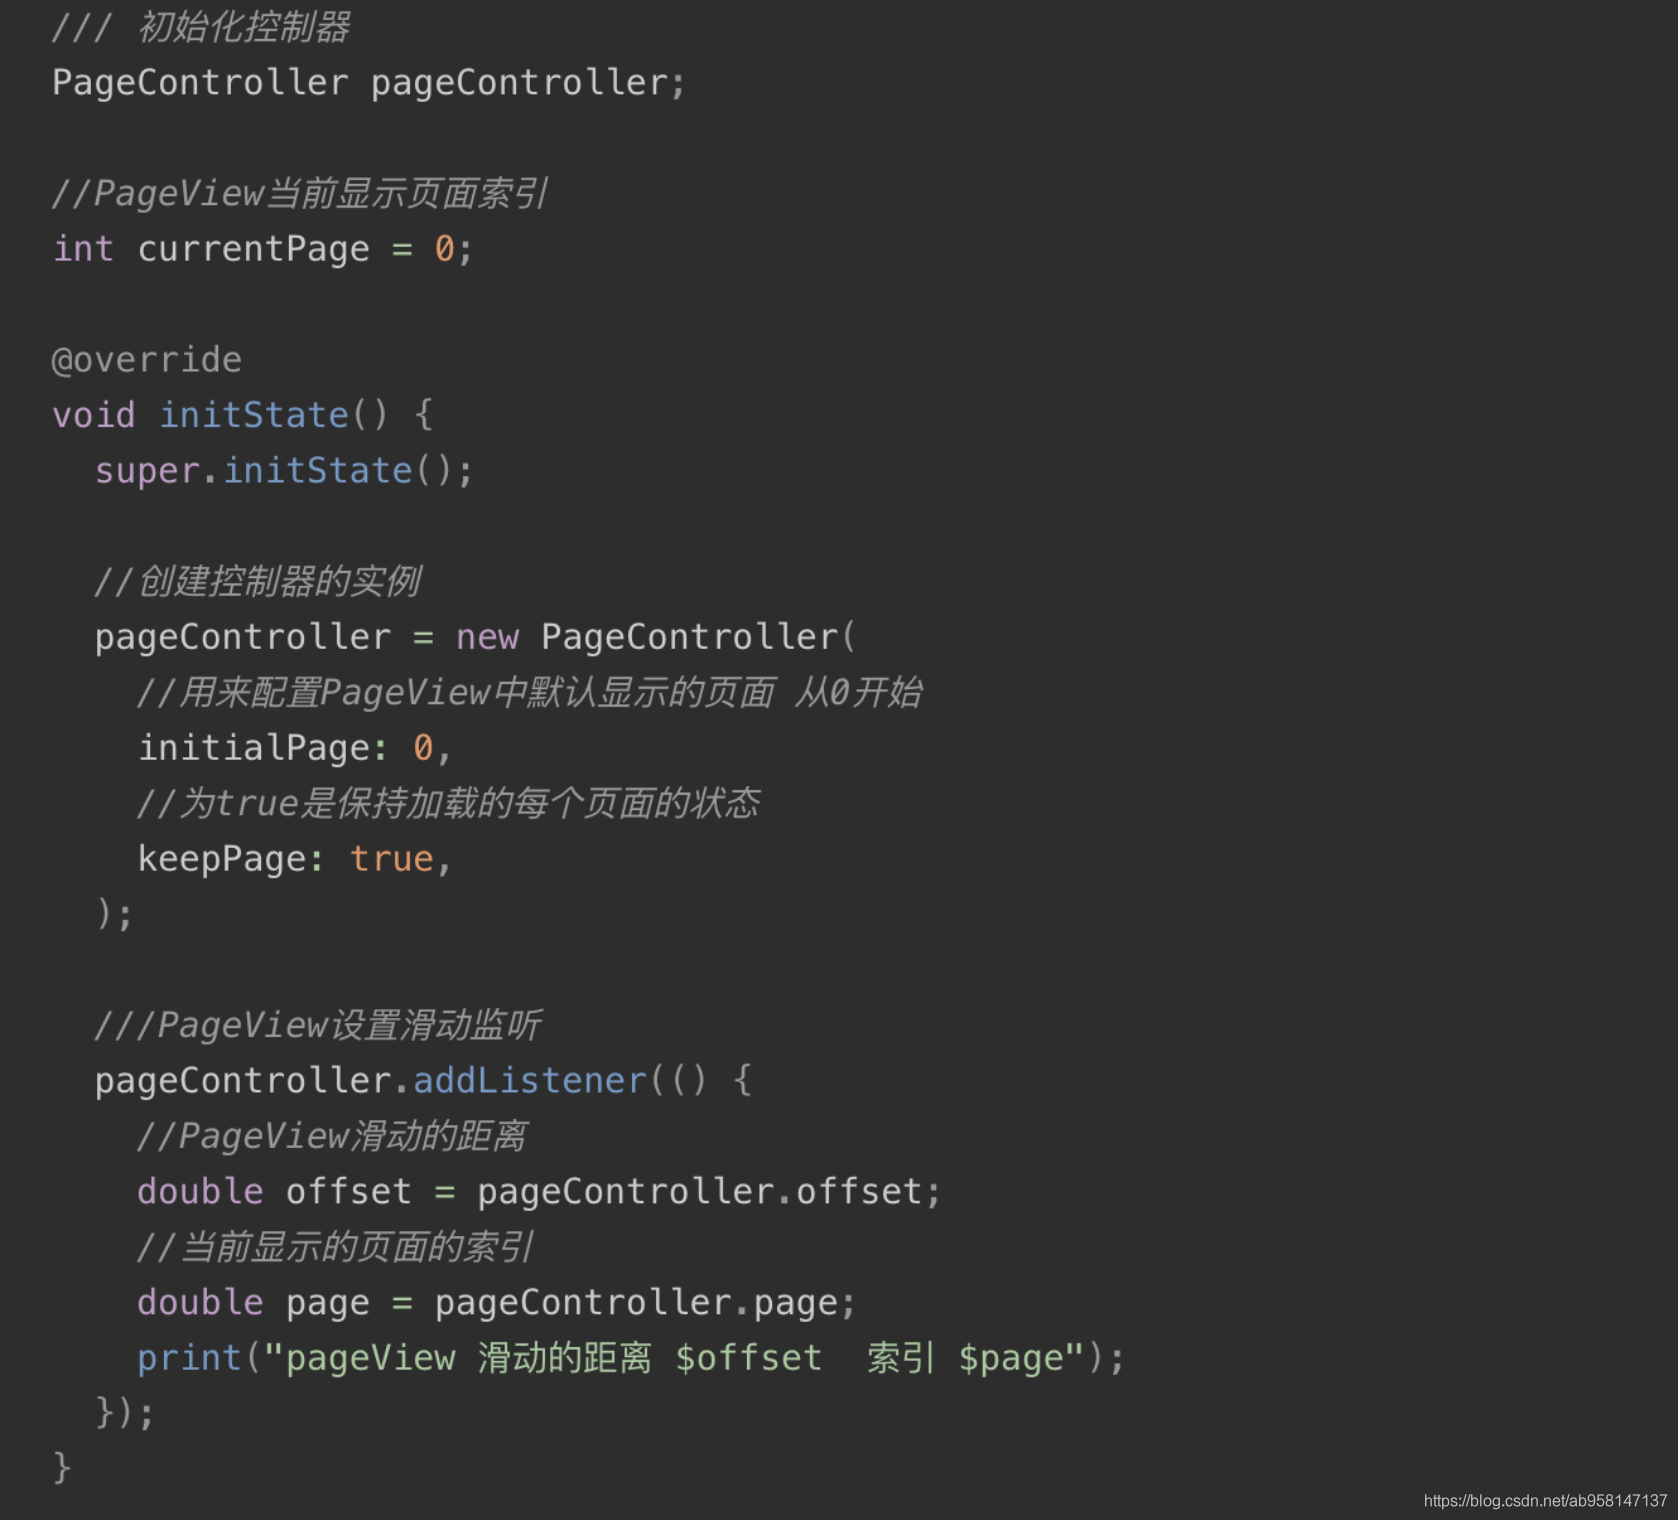This screenshot has height=1520, width=1678.
Task: Click the comment '//当前显示的页面的索引'
Action: pos(336,1247)
